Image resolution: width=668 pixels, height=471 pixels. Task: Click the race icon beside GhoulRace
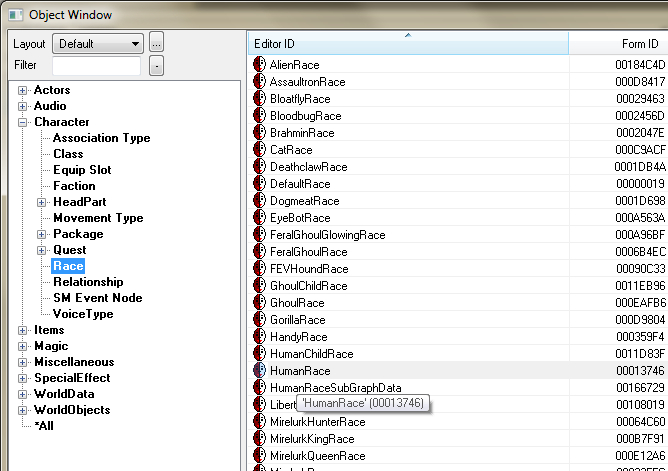(x=259, y=303)
